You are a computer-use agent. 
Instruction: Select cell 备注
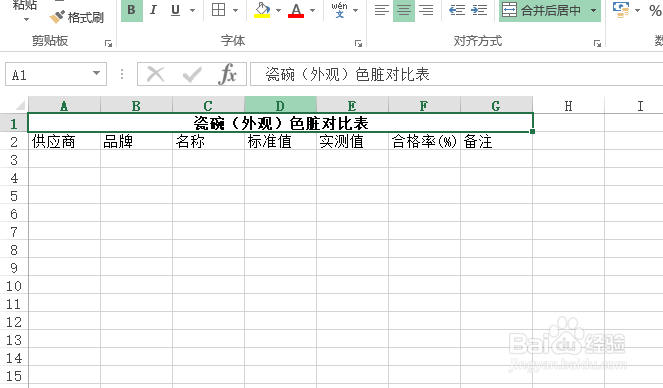point(496,141)
